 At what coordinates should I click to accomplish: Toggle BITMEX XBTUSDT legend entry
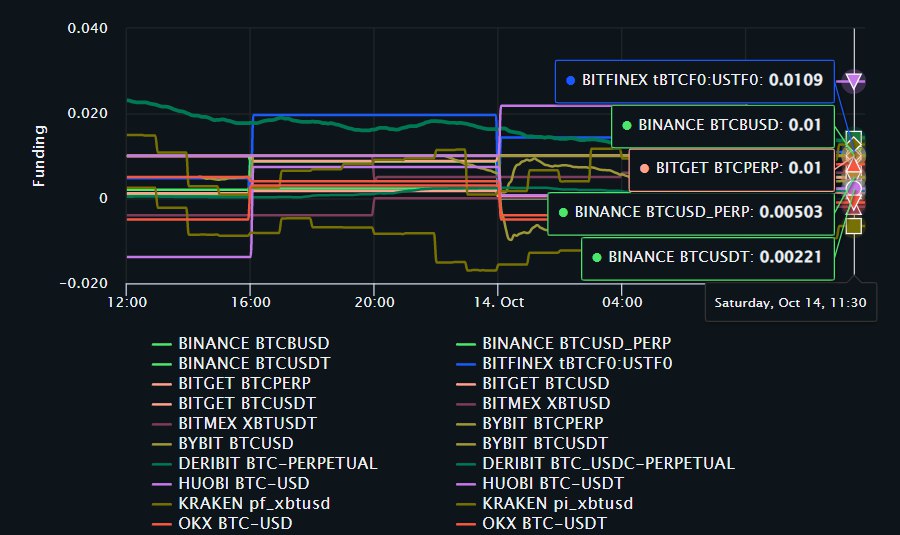tap(234, 424)
